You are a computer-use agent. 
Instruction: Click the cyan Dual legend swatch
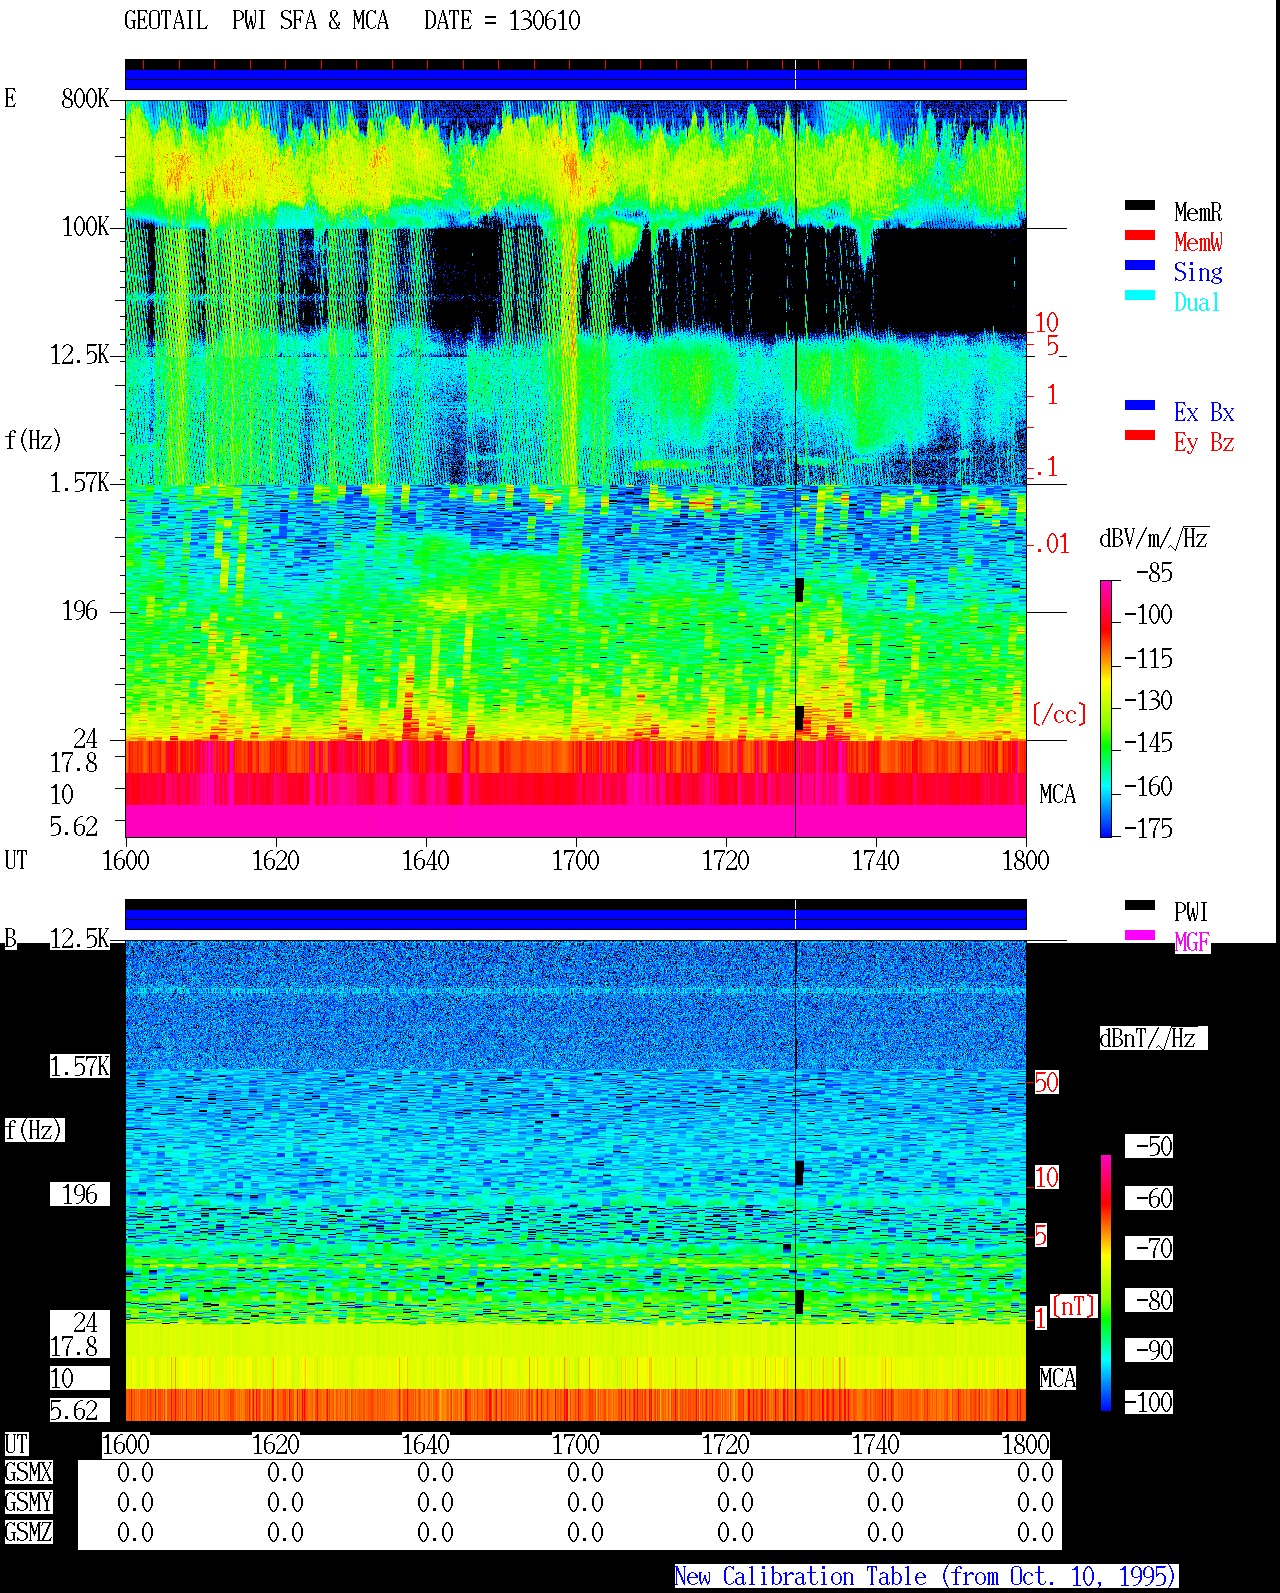pyautogui.click(x=1139, y=296)
